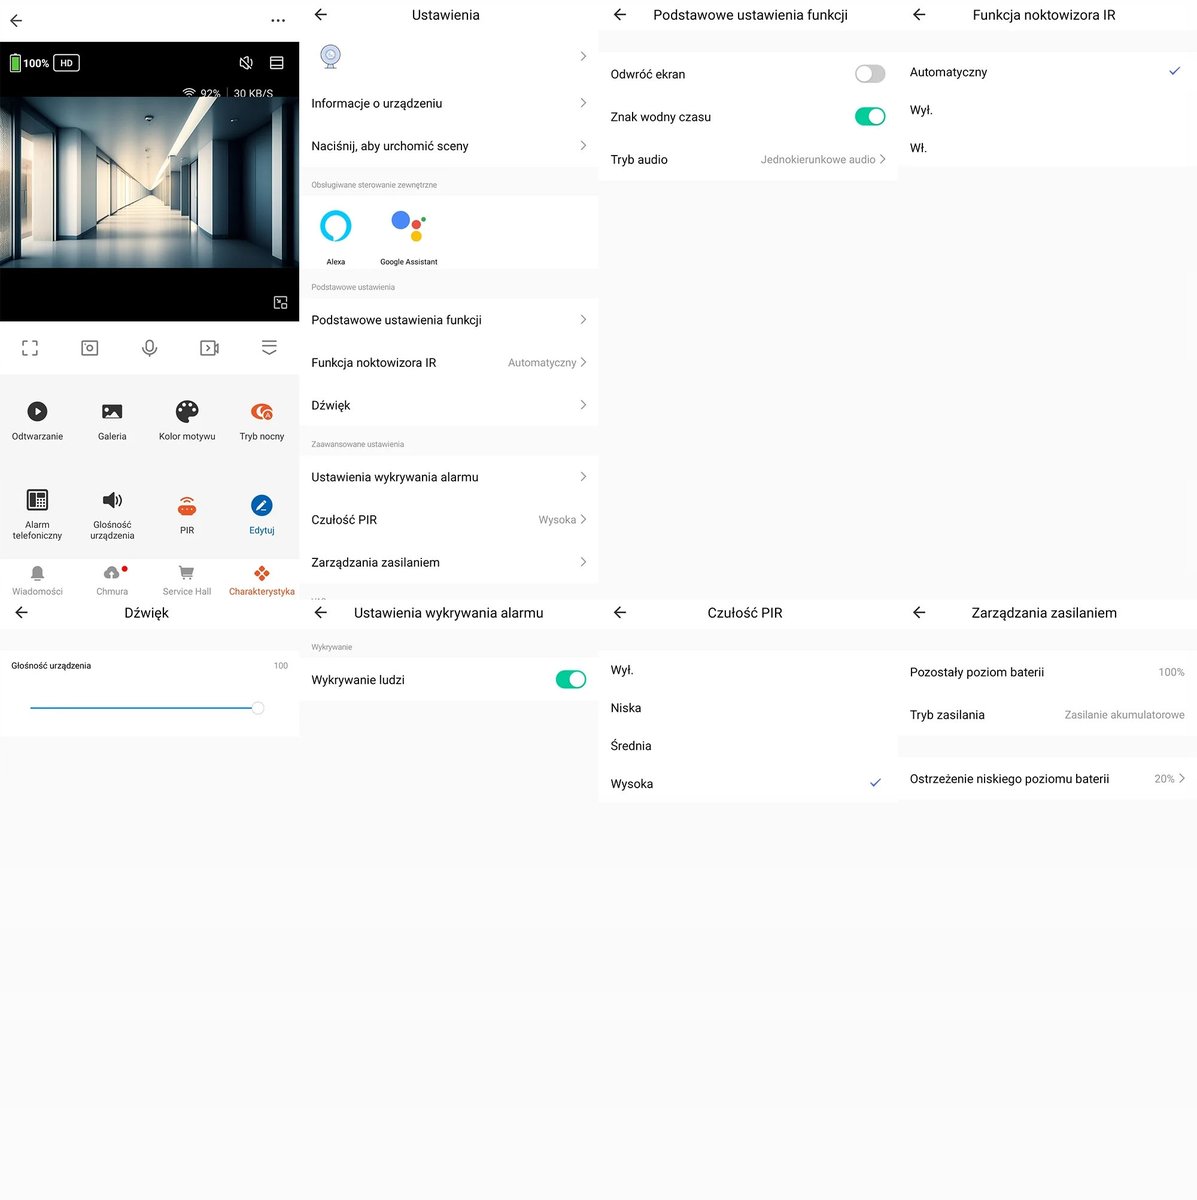Screen dimensions: 1197x1200
Task: Adjust the Głośność urządzenia slider handle
Action: click(258, 708)
